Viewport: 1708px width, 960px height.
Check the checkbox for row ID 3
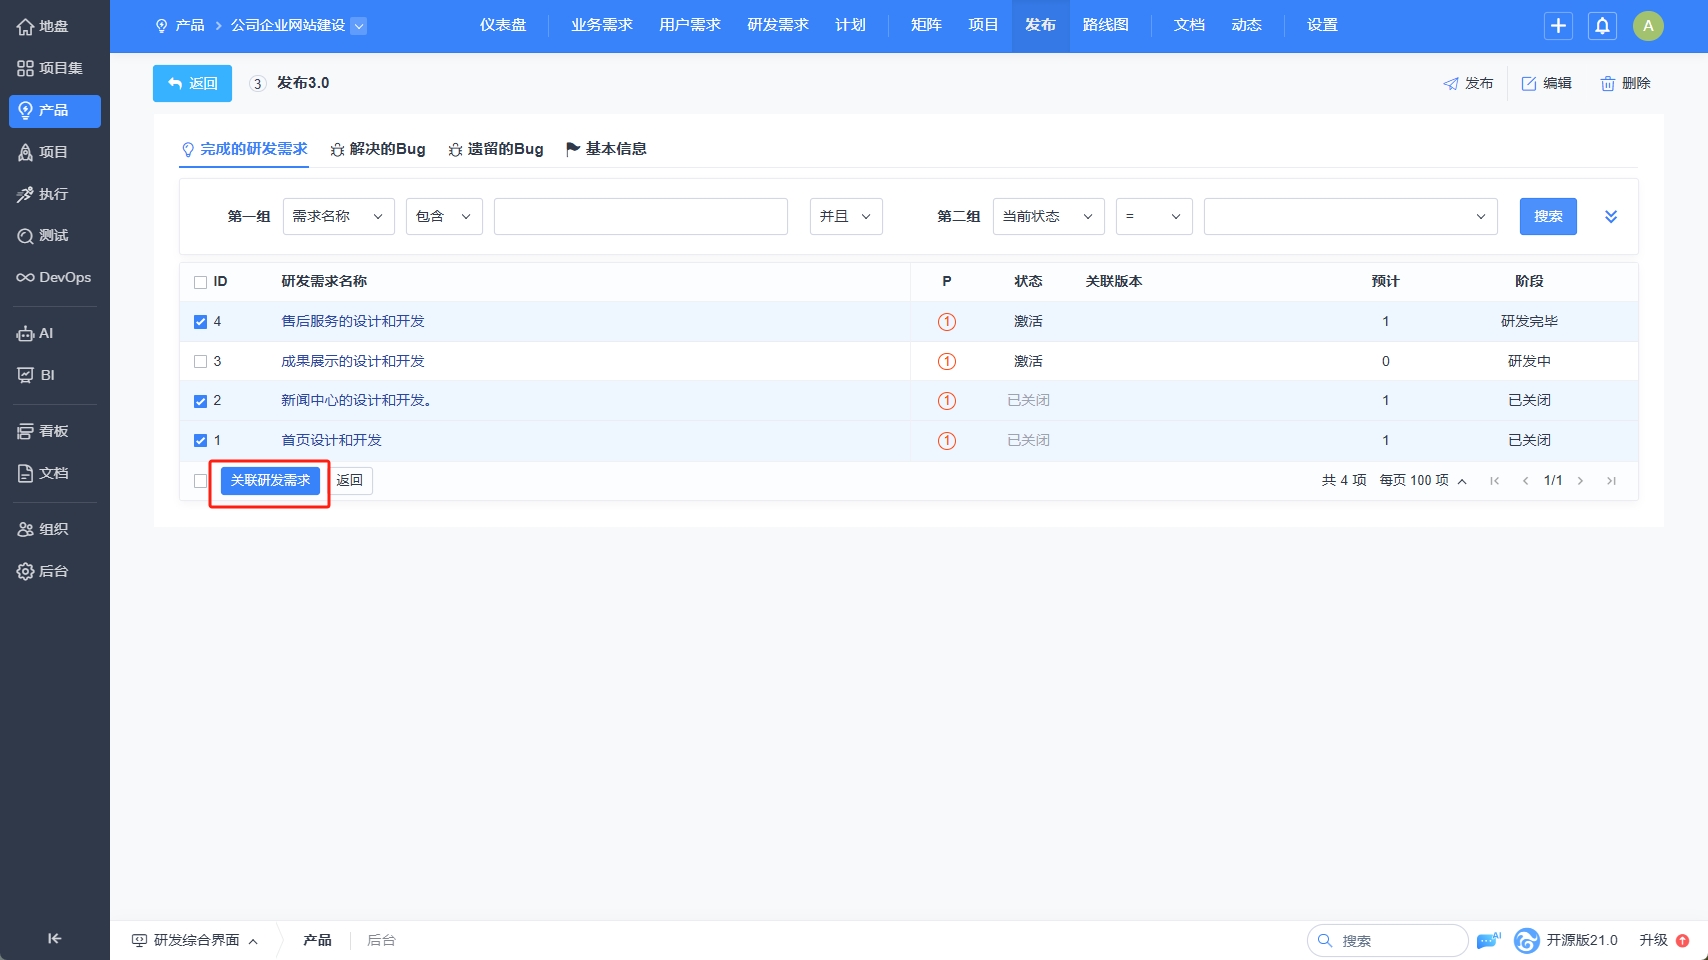click(x=200, y=362)
